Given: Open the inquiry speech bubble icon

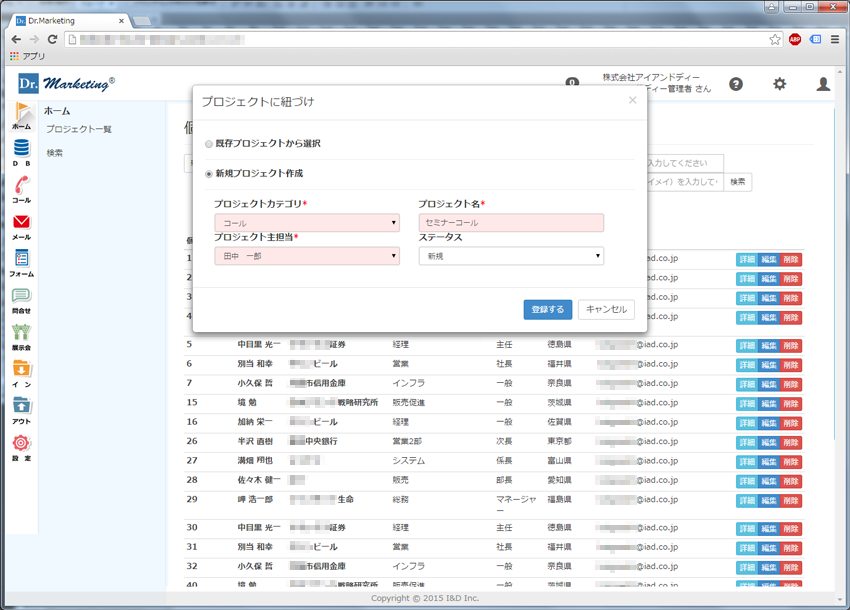Looking at the screenshot, I should click(x=21, y=297).
